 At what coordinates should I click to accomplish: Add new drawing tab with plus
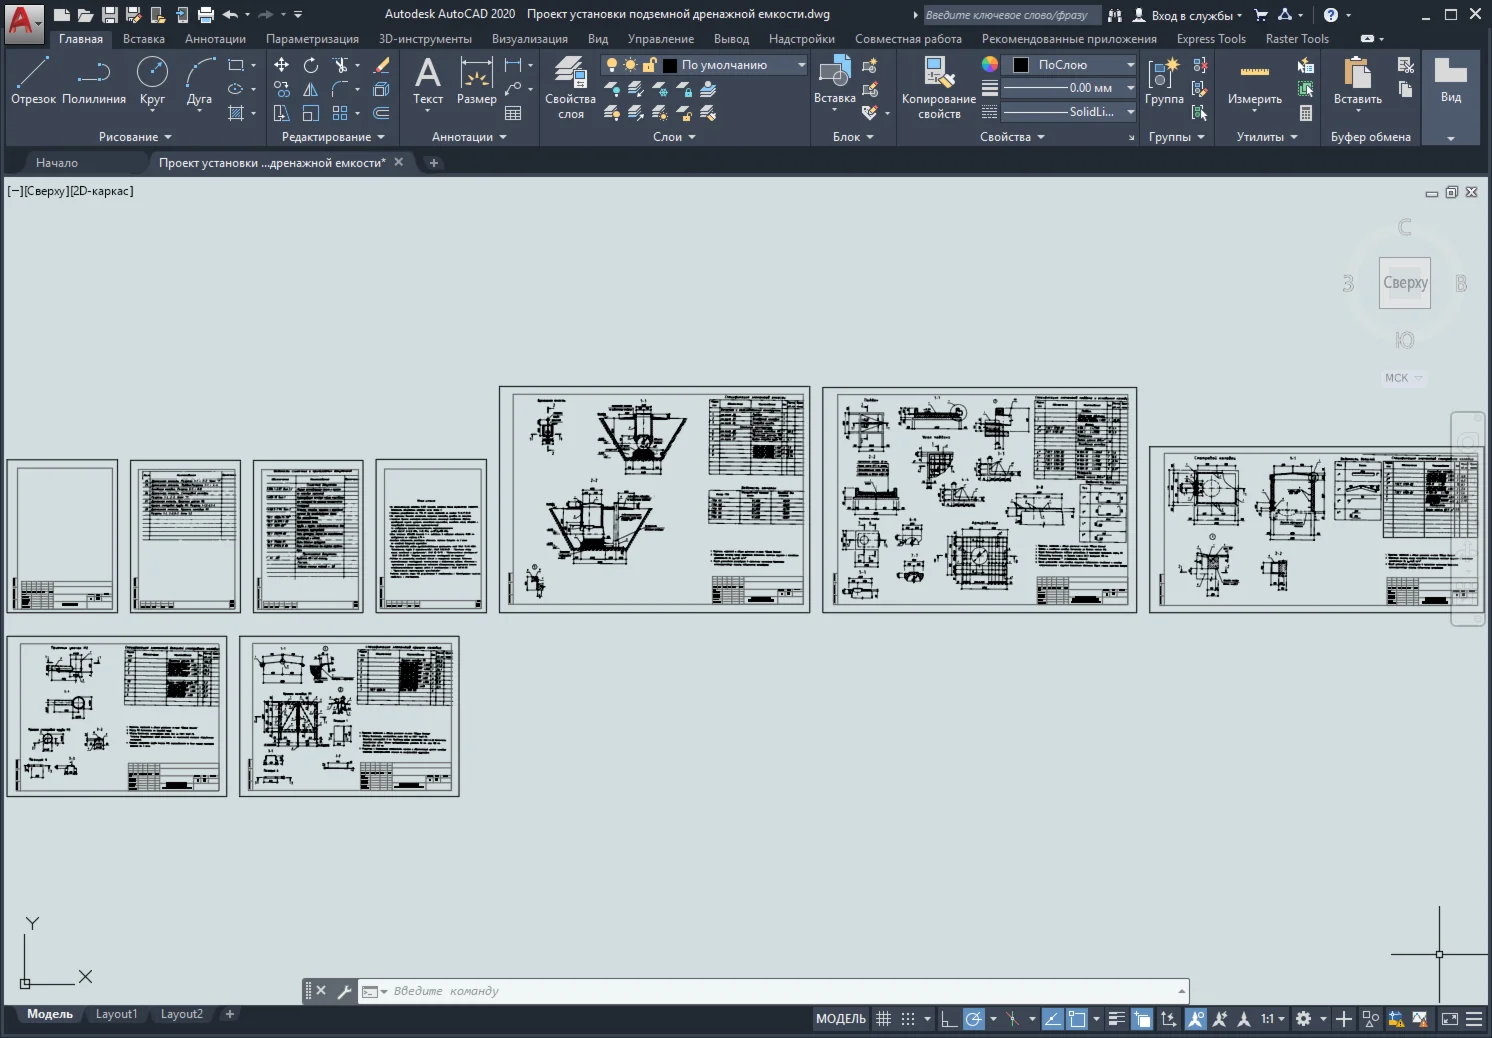434,162
